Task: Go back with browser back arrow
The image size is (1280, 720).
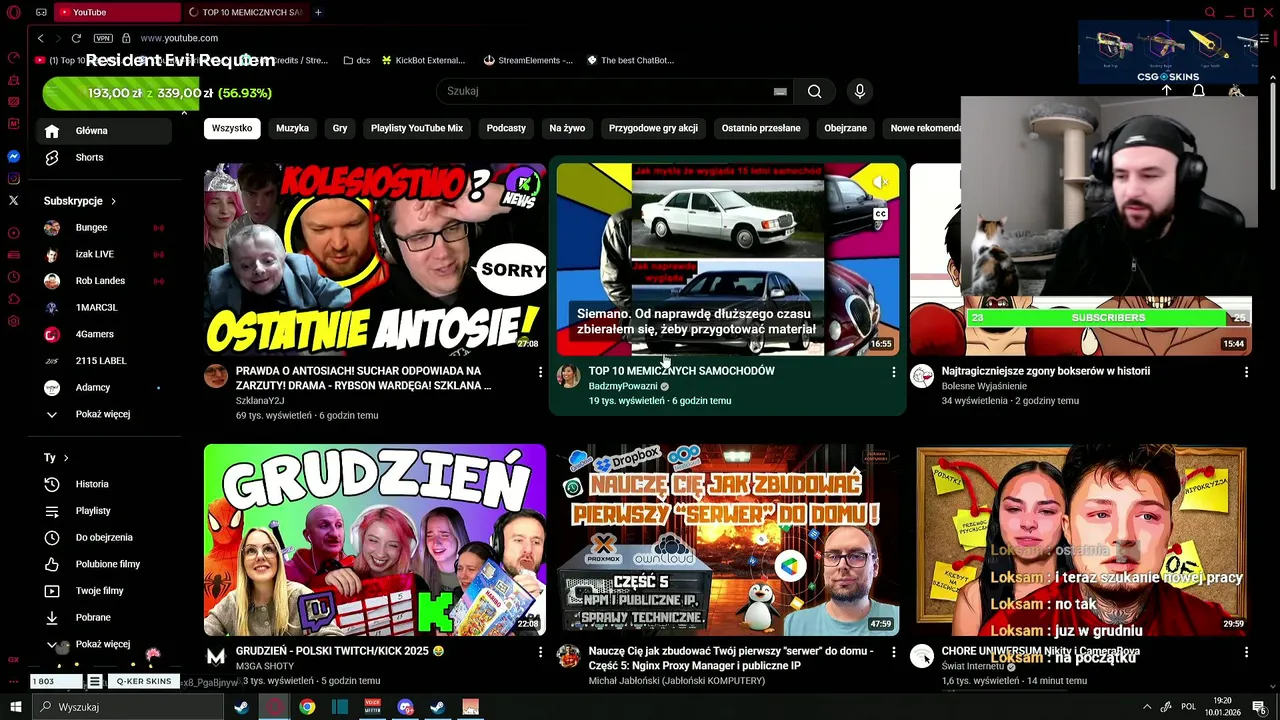Action: 40,38
